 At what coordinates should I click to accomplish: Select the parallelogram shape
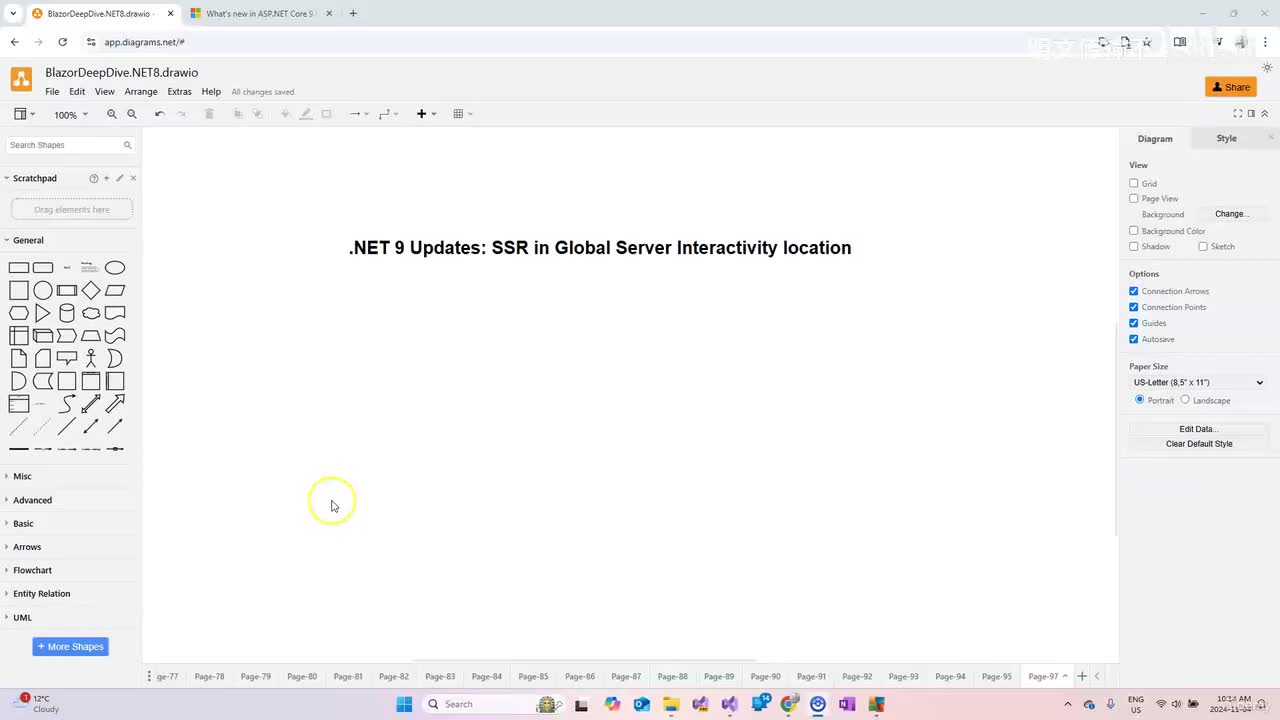tap(115, 291)
